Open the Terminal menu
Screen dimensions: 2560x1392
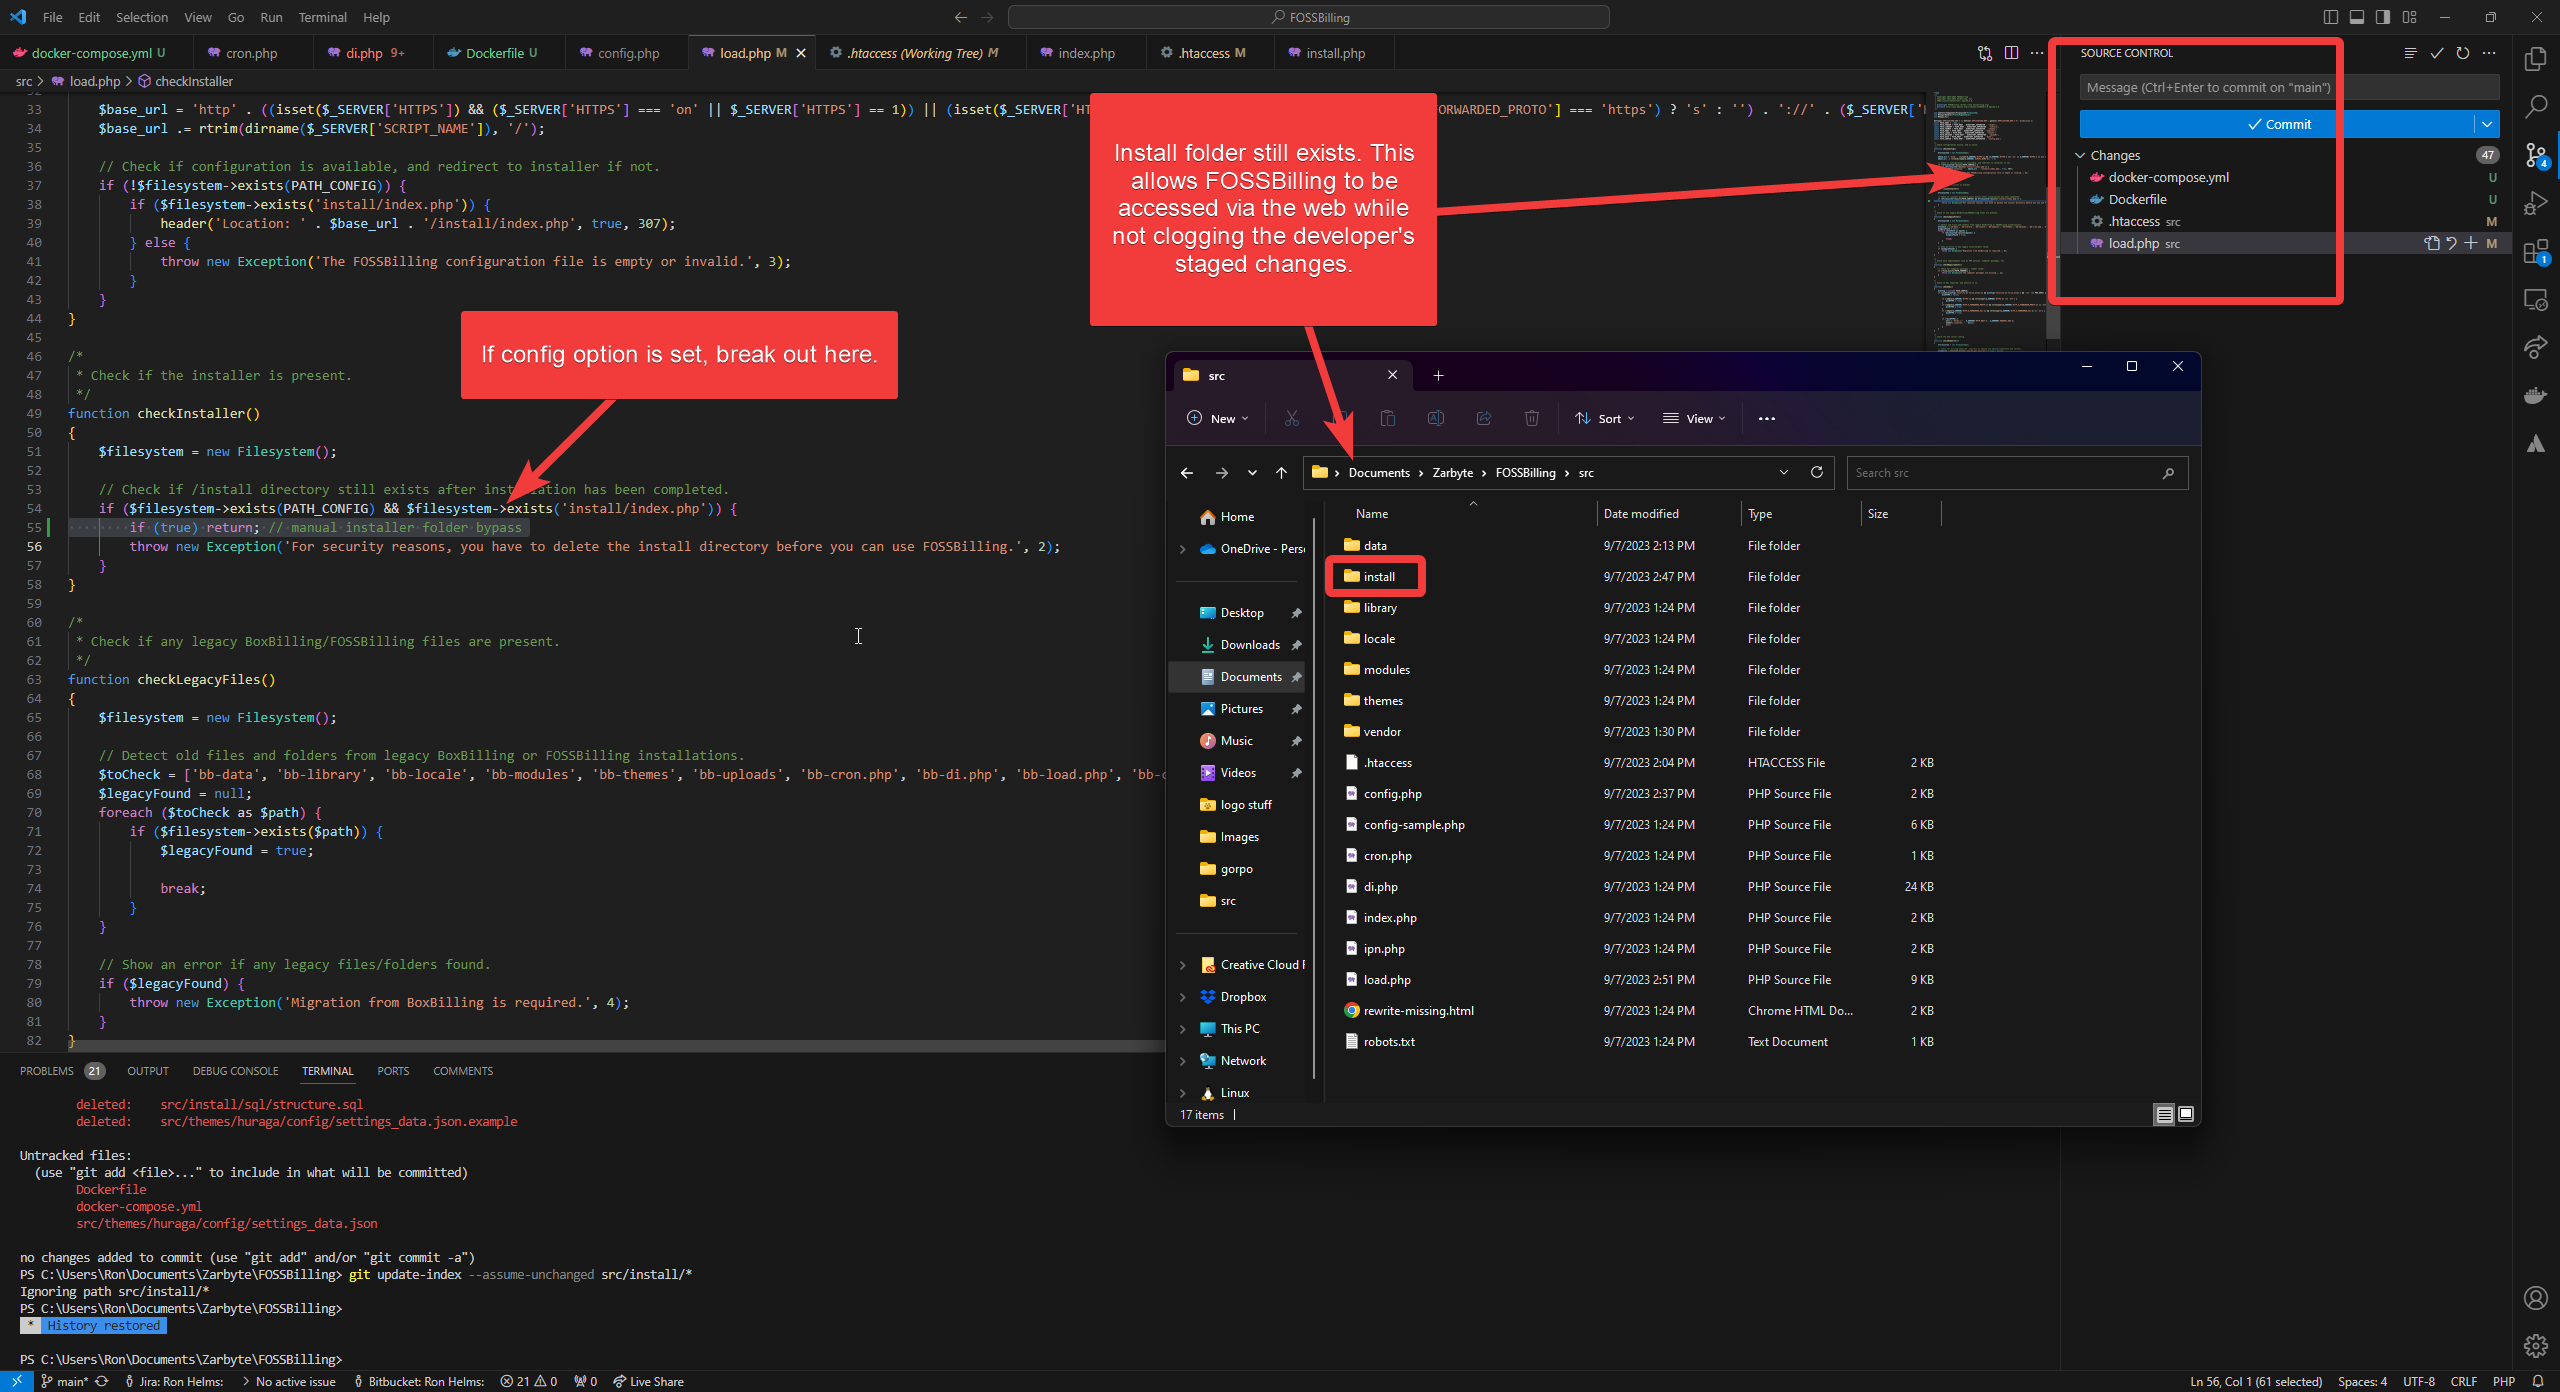pos(322,17)
